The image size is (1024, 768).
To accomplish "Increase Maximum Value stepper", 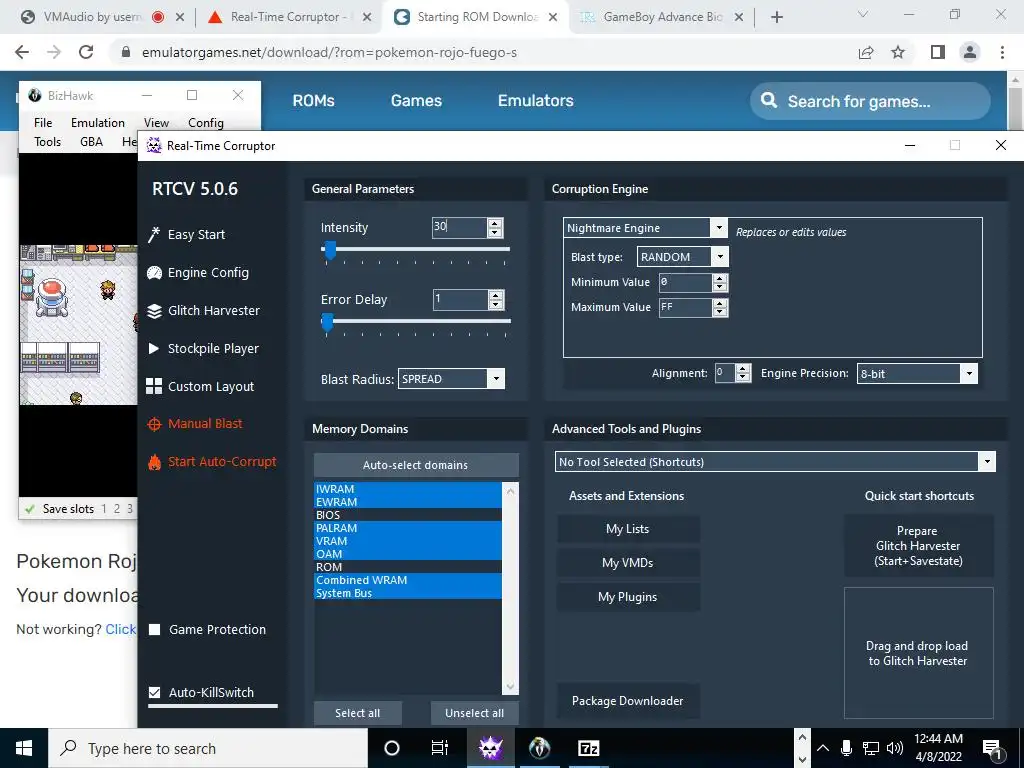I will point(720,303).
